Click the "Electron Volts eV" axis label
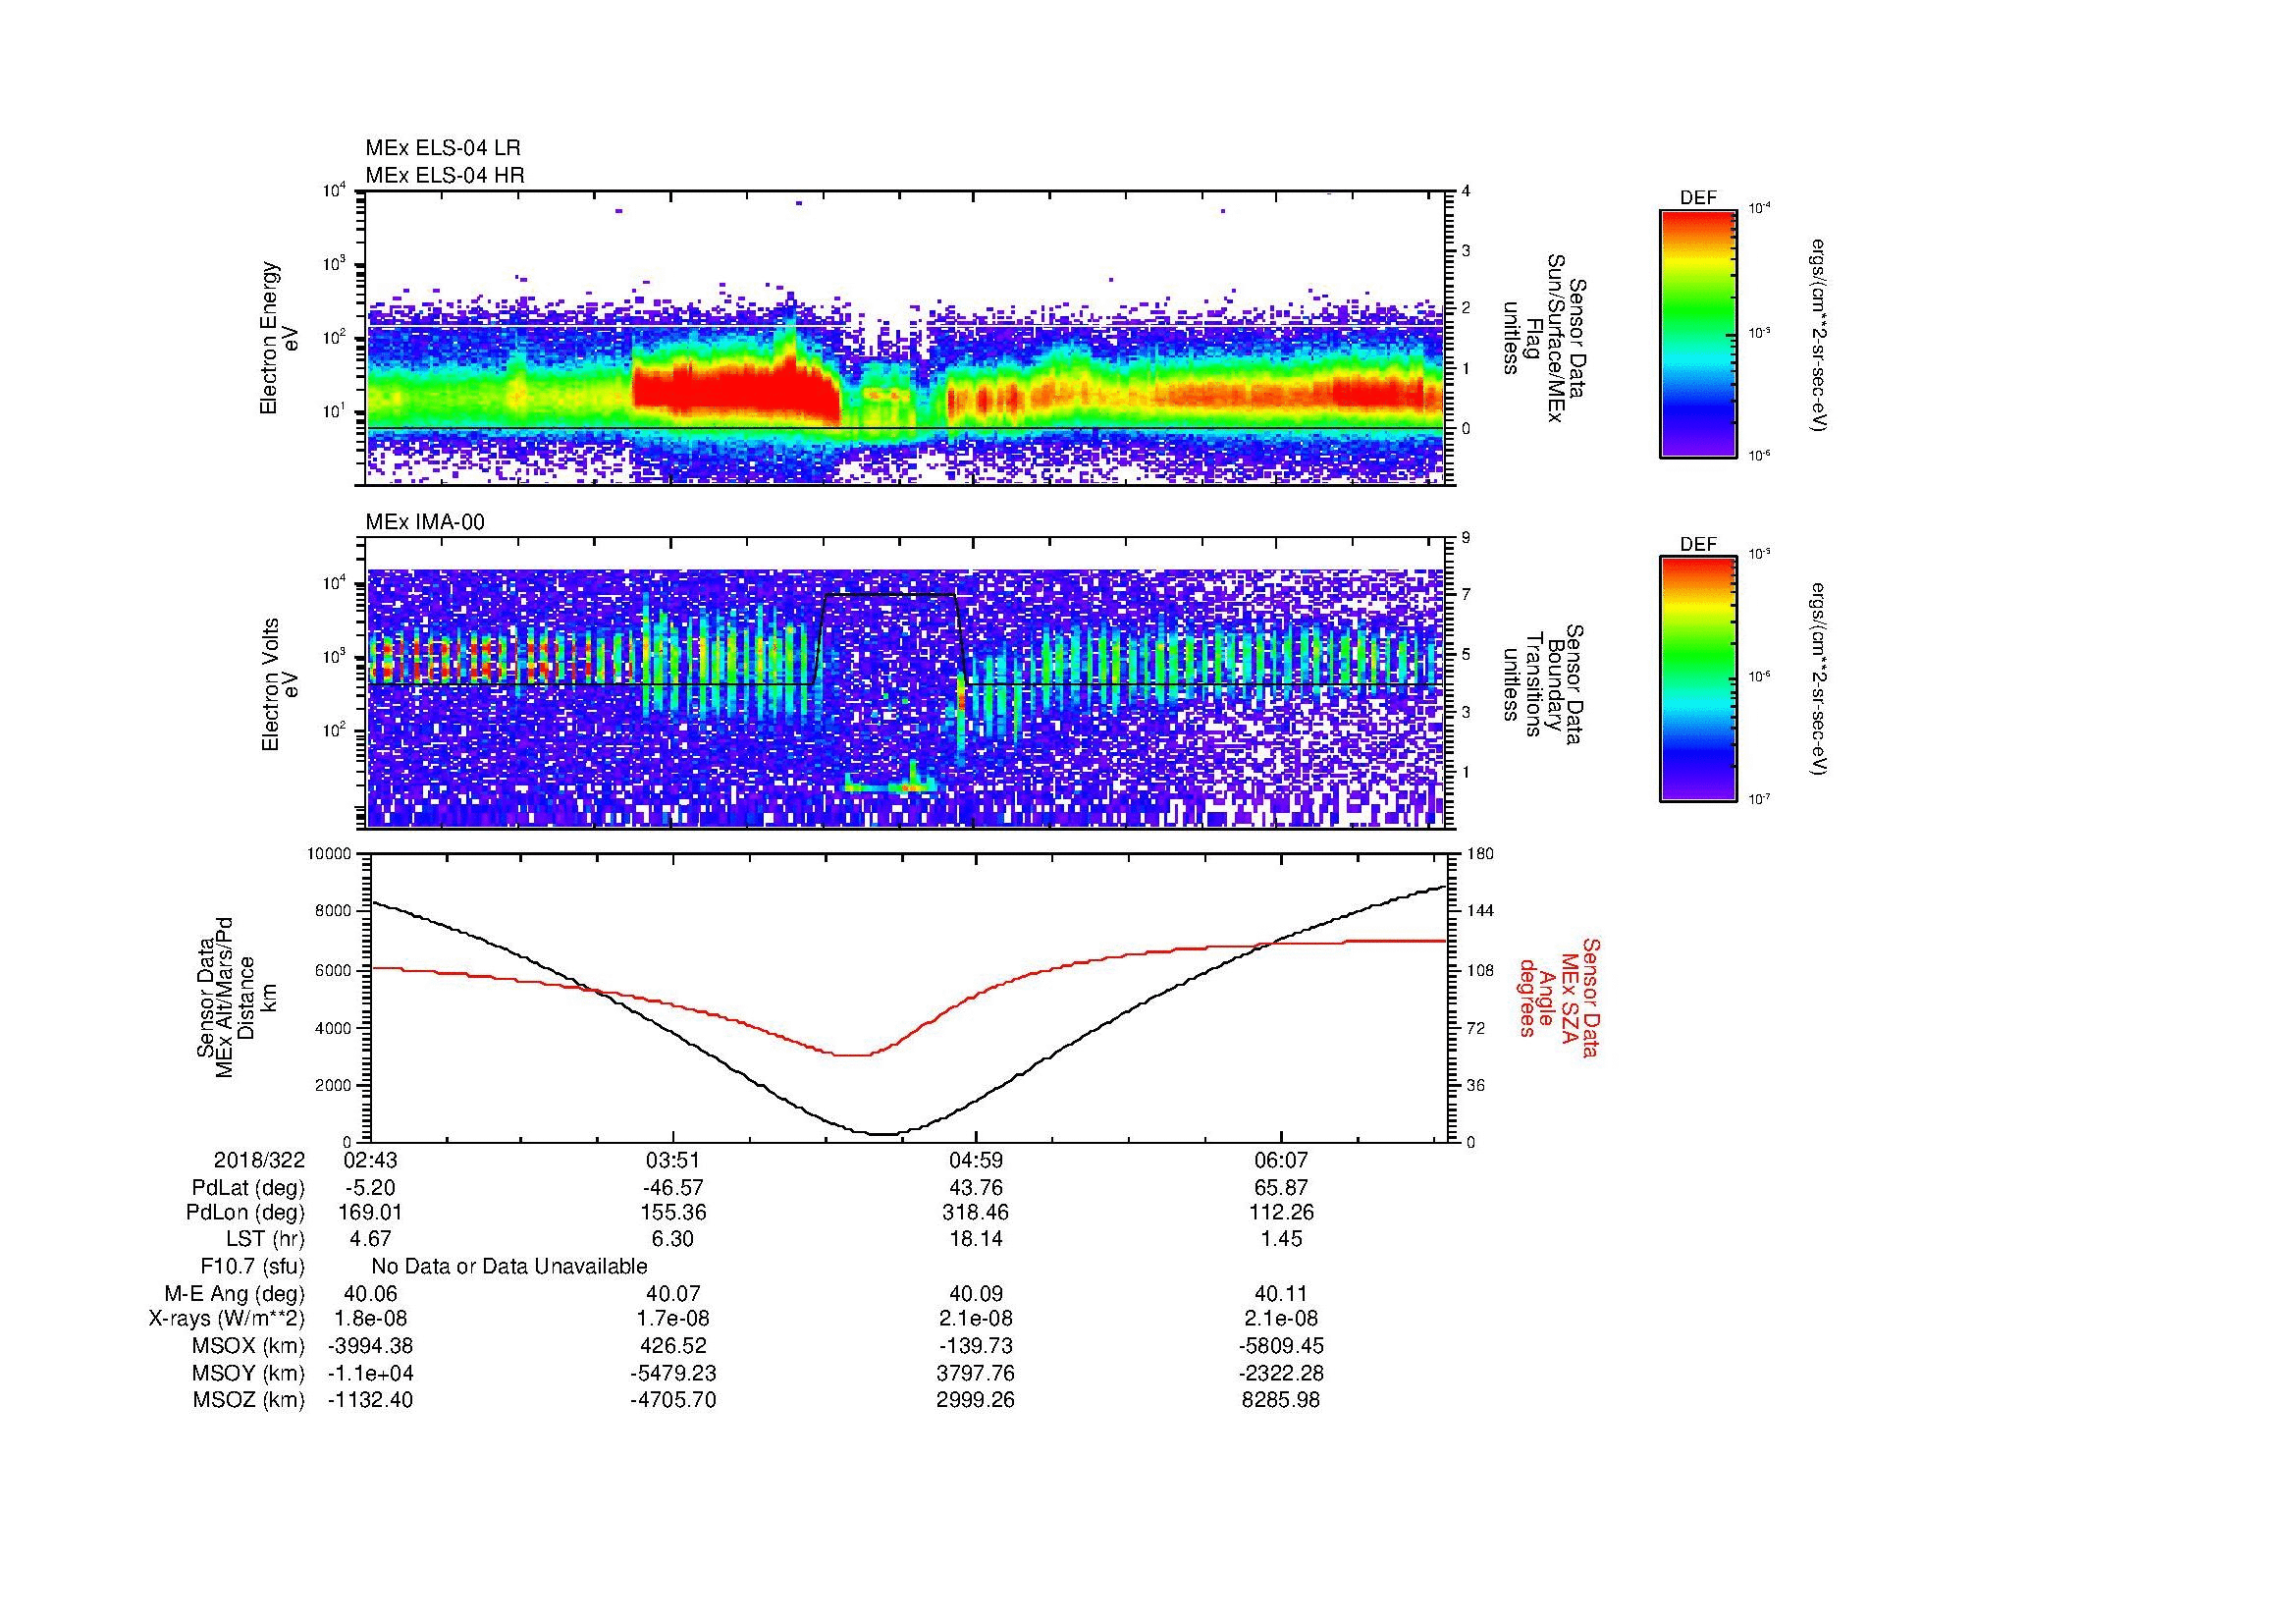This screenshot has width=2296, height=1623. pyautogui.click(x=280, y=685)
